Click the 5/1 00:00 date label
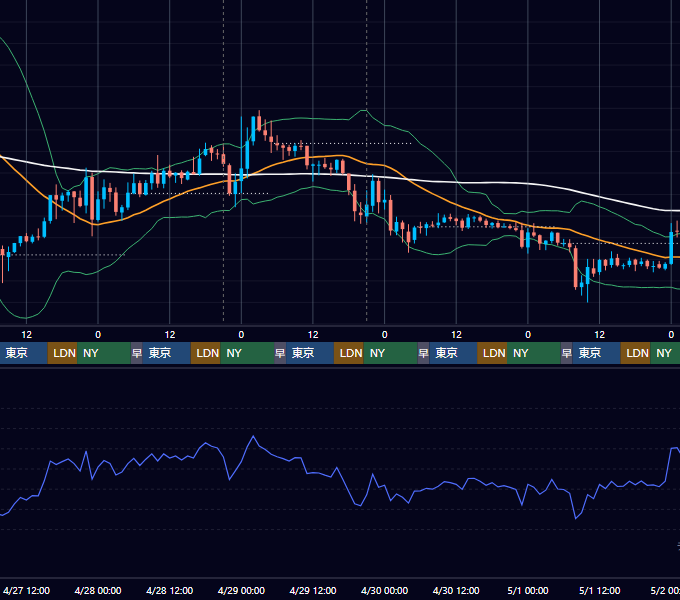This screenshot has width=680, height=600. click(528, 590)
